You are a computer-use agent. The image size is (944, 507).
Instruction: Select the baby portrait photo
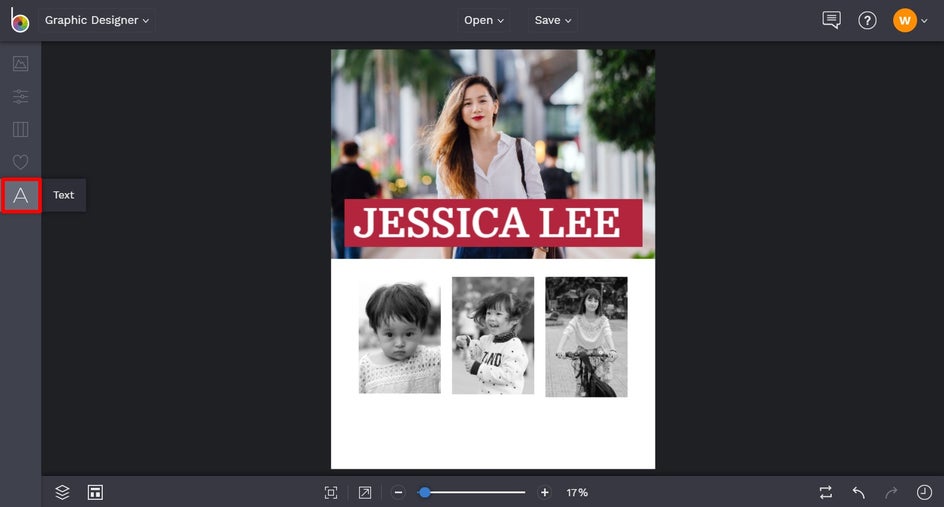click(x=400, y=337)
